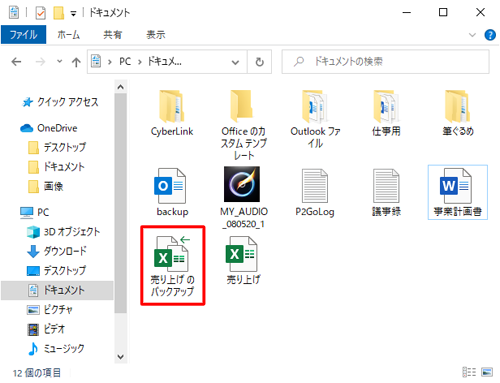Switch to the 表示 ribbon tab
The width and height of the screenshot is (500, 383).
point(156,35)
